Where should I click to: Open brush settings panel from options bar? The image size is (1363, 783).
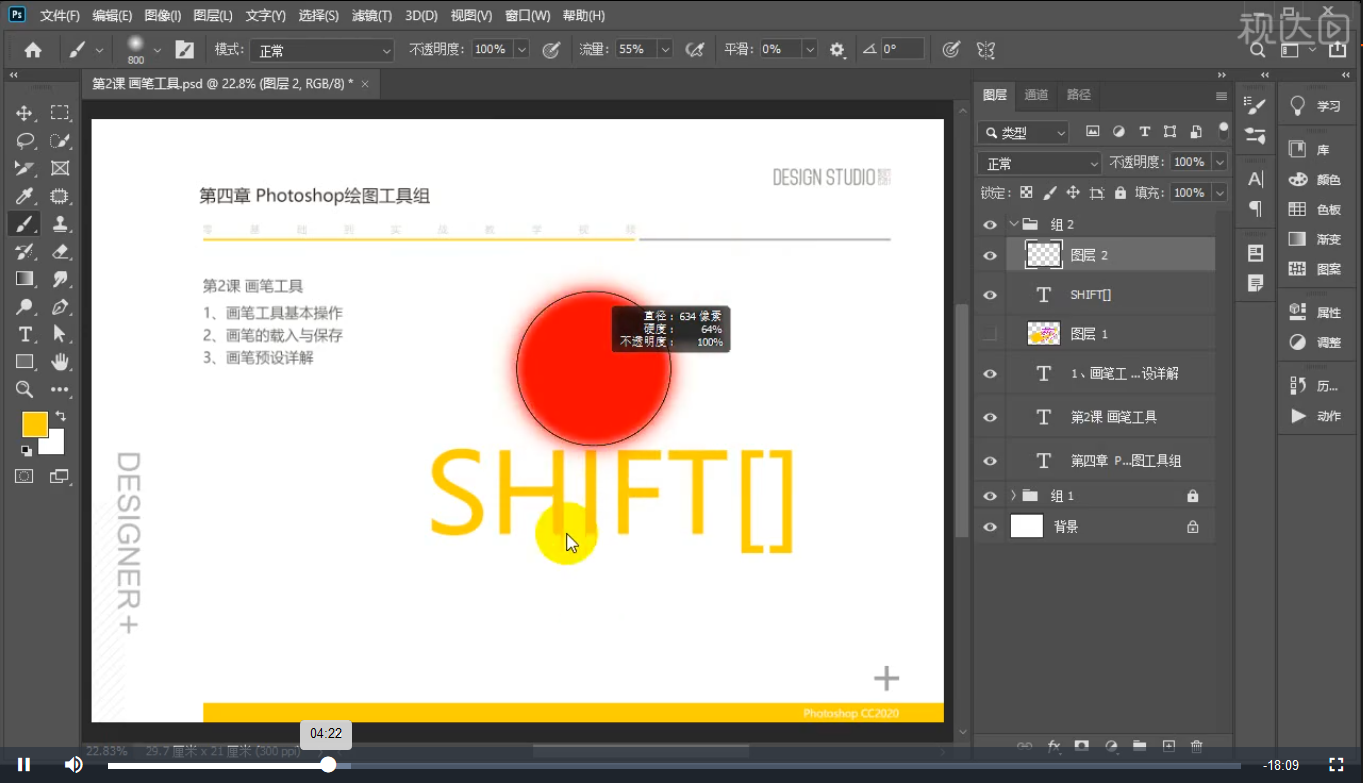tap(185, 49)
